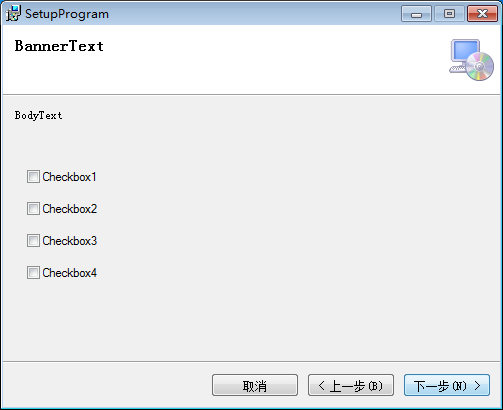Go back with the 上一步(B) button

351,385
